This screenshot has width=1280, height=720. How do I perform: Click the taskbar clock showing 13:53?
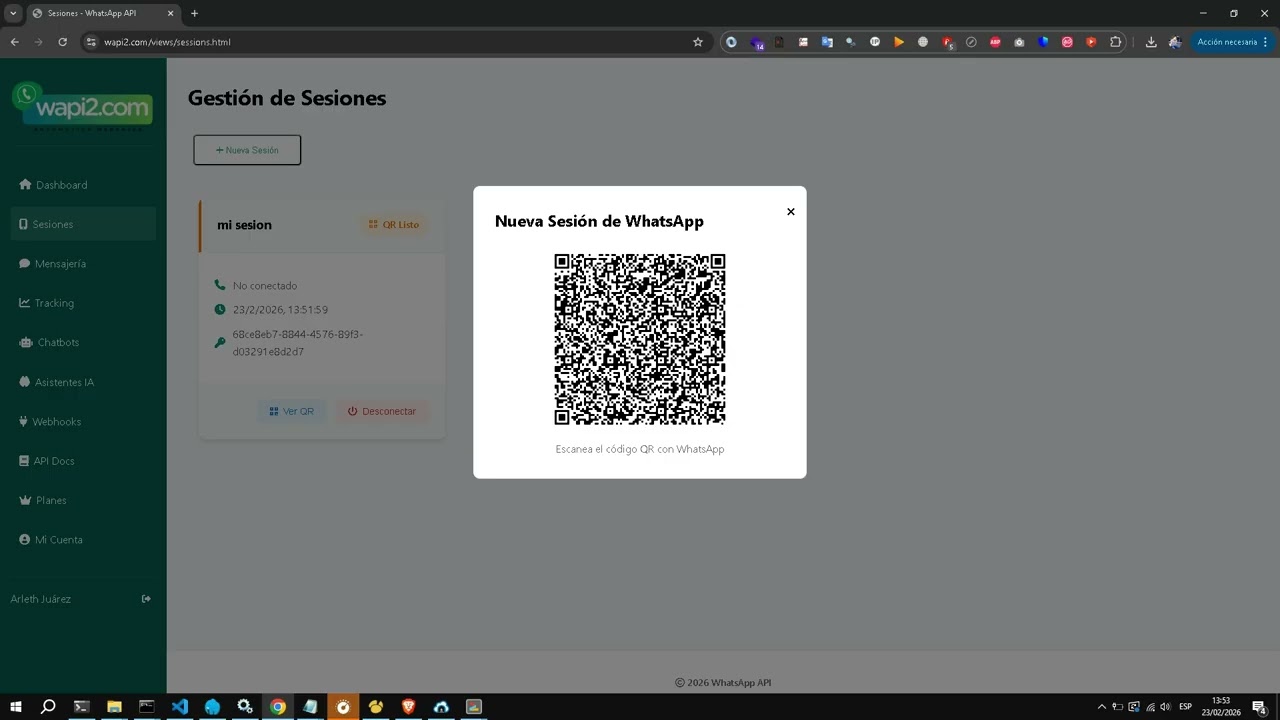1221,707
